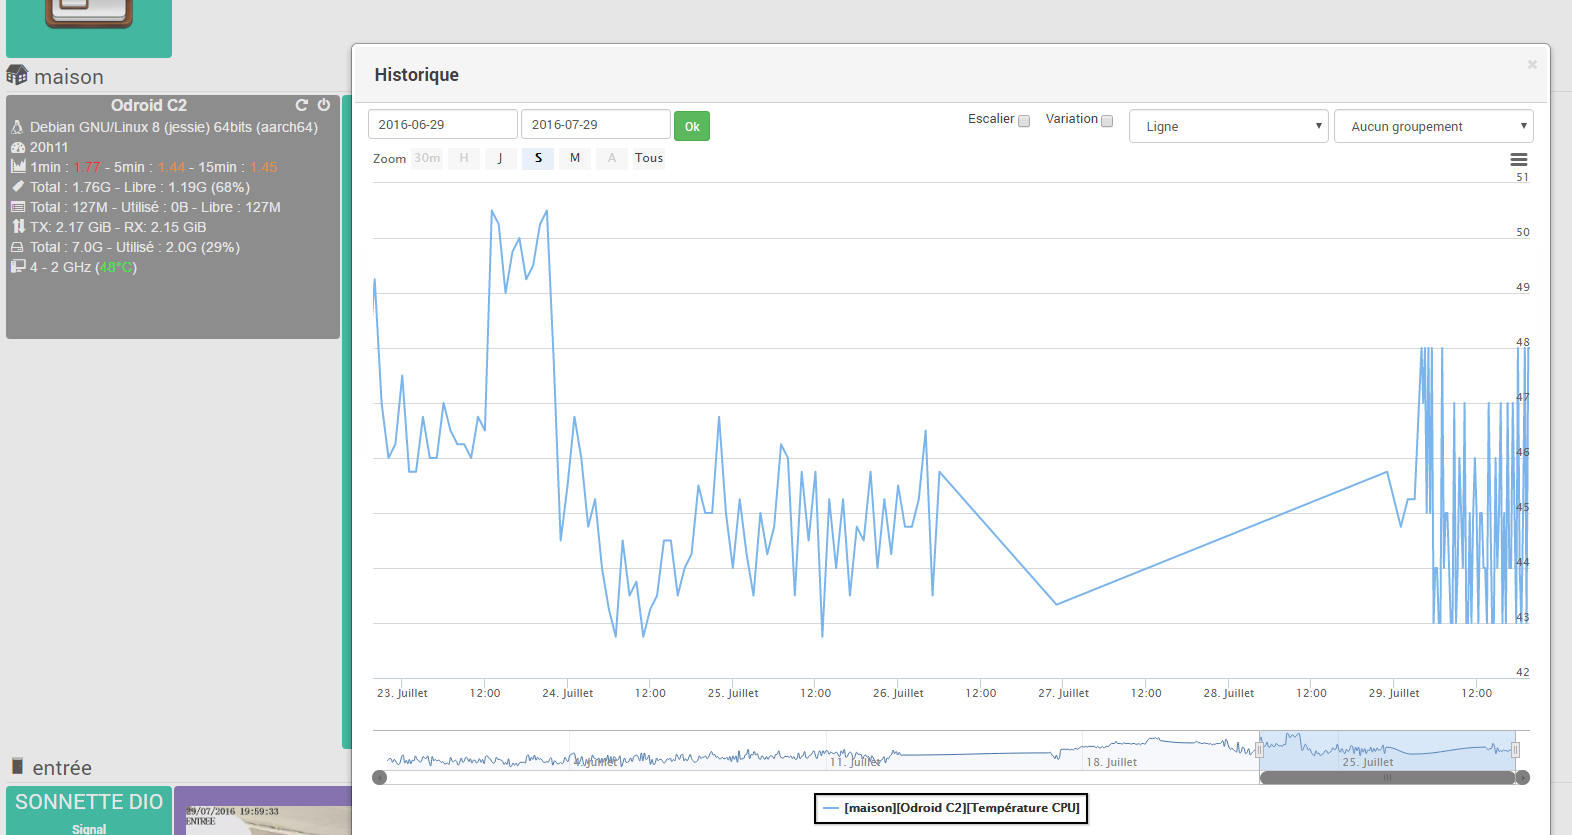Click the 1min load value 1.77
The height and width of the screenshot is (835, 1572).
click(87, 167)
